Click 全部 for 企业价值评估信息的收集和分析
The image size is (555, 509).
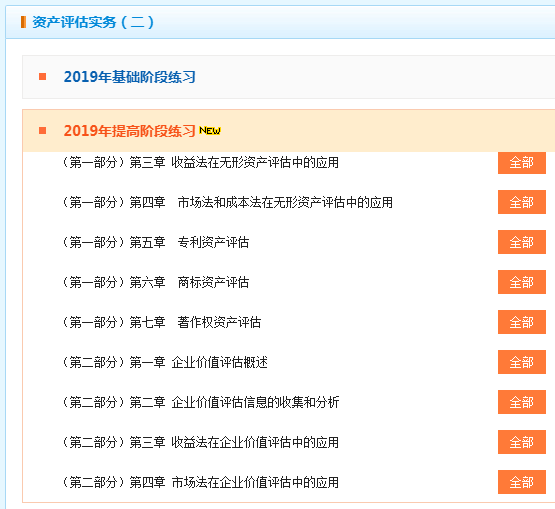(x=522, y=402)
